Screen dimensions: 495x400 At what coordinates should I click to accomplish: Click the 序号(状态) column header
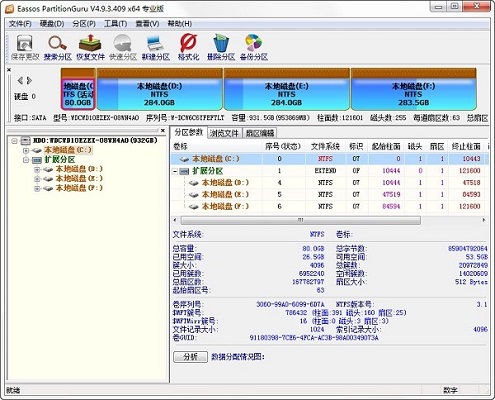point(284,146)
